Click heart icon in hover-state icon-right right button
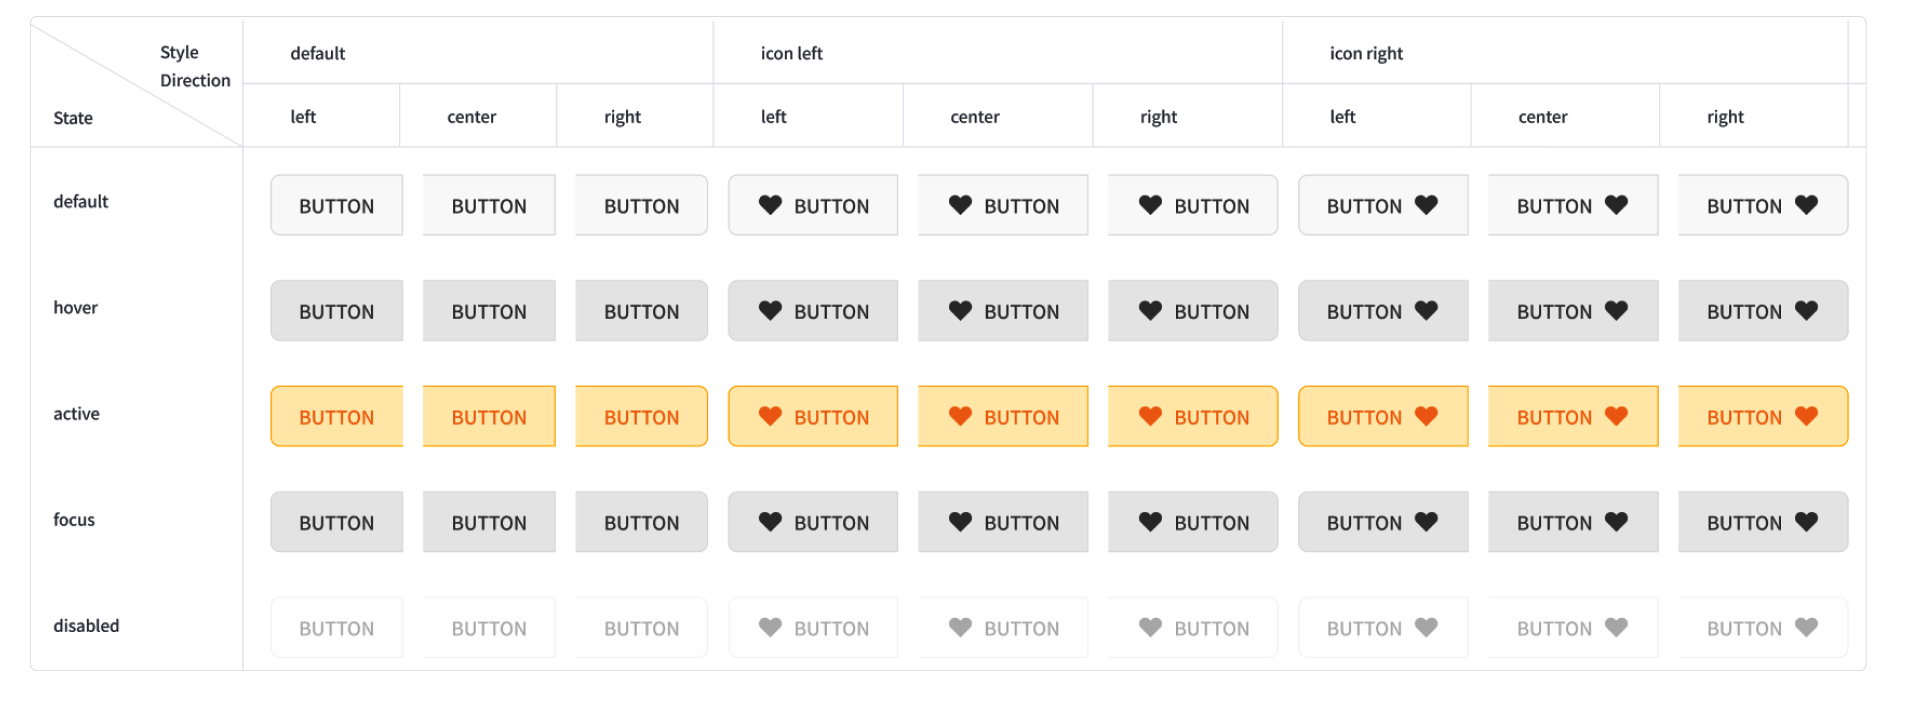 [1806, 311]
